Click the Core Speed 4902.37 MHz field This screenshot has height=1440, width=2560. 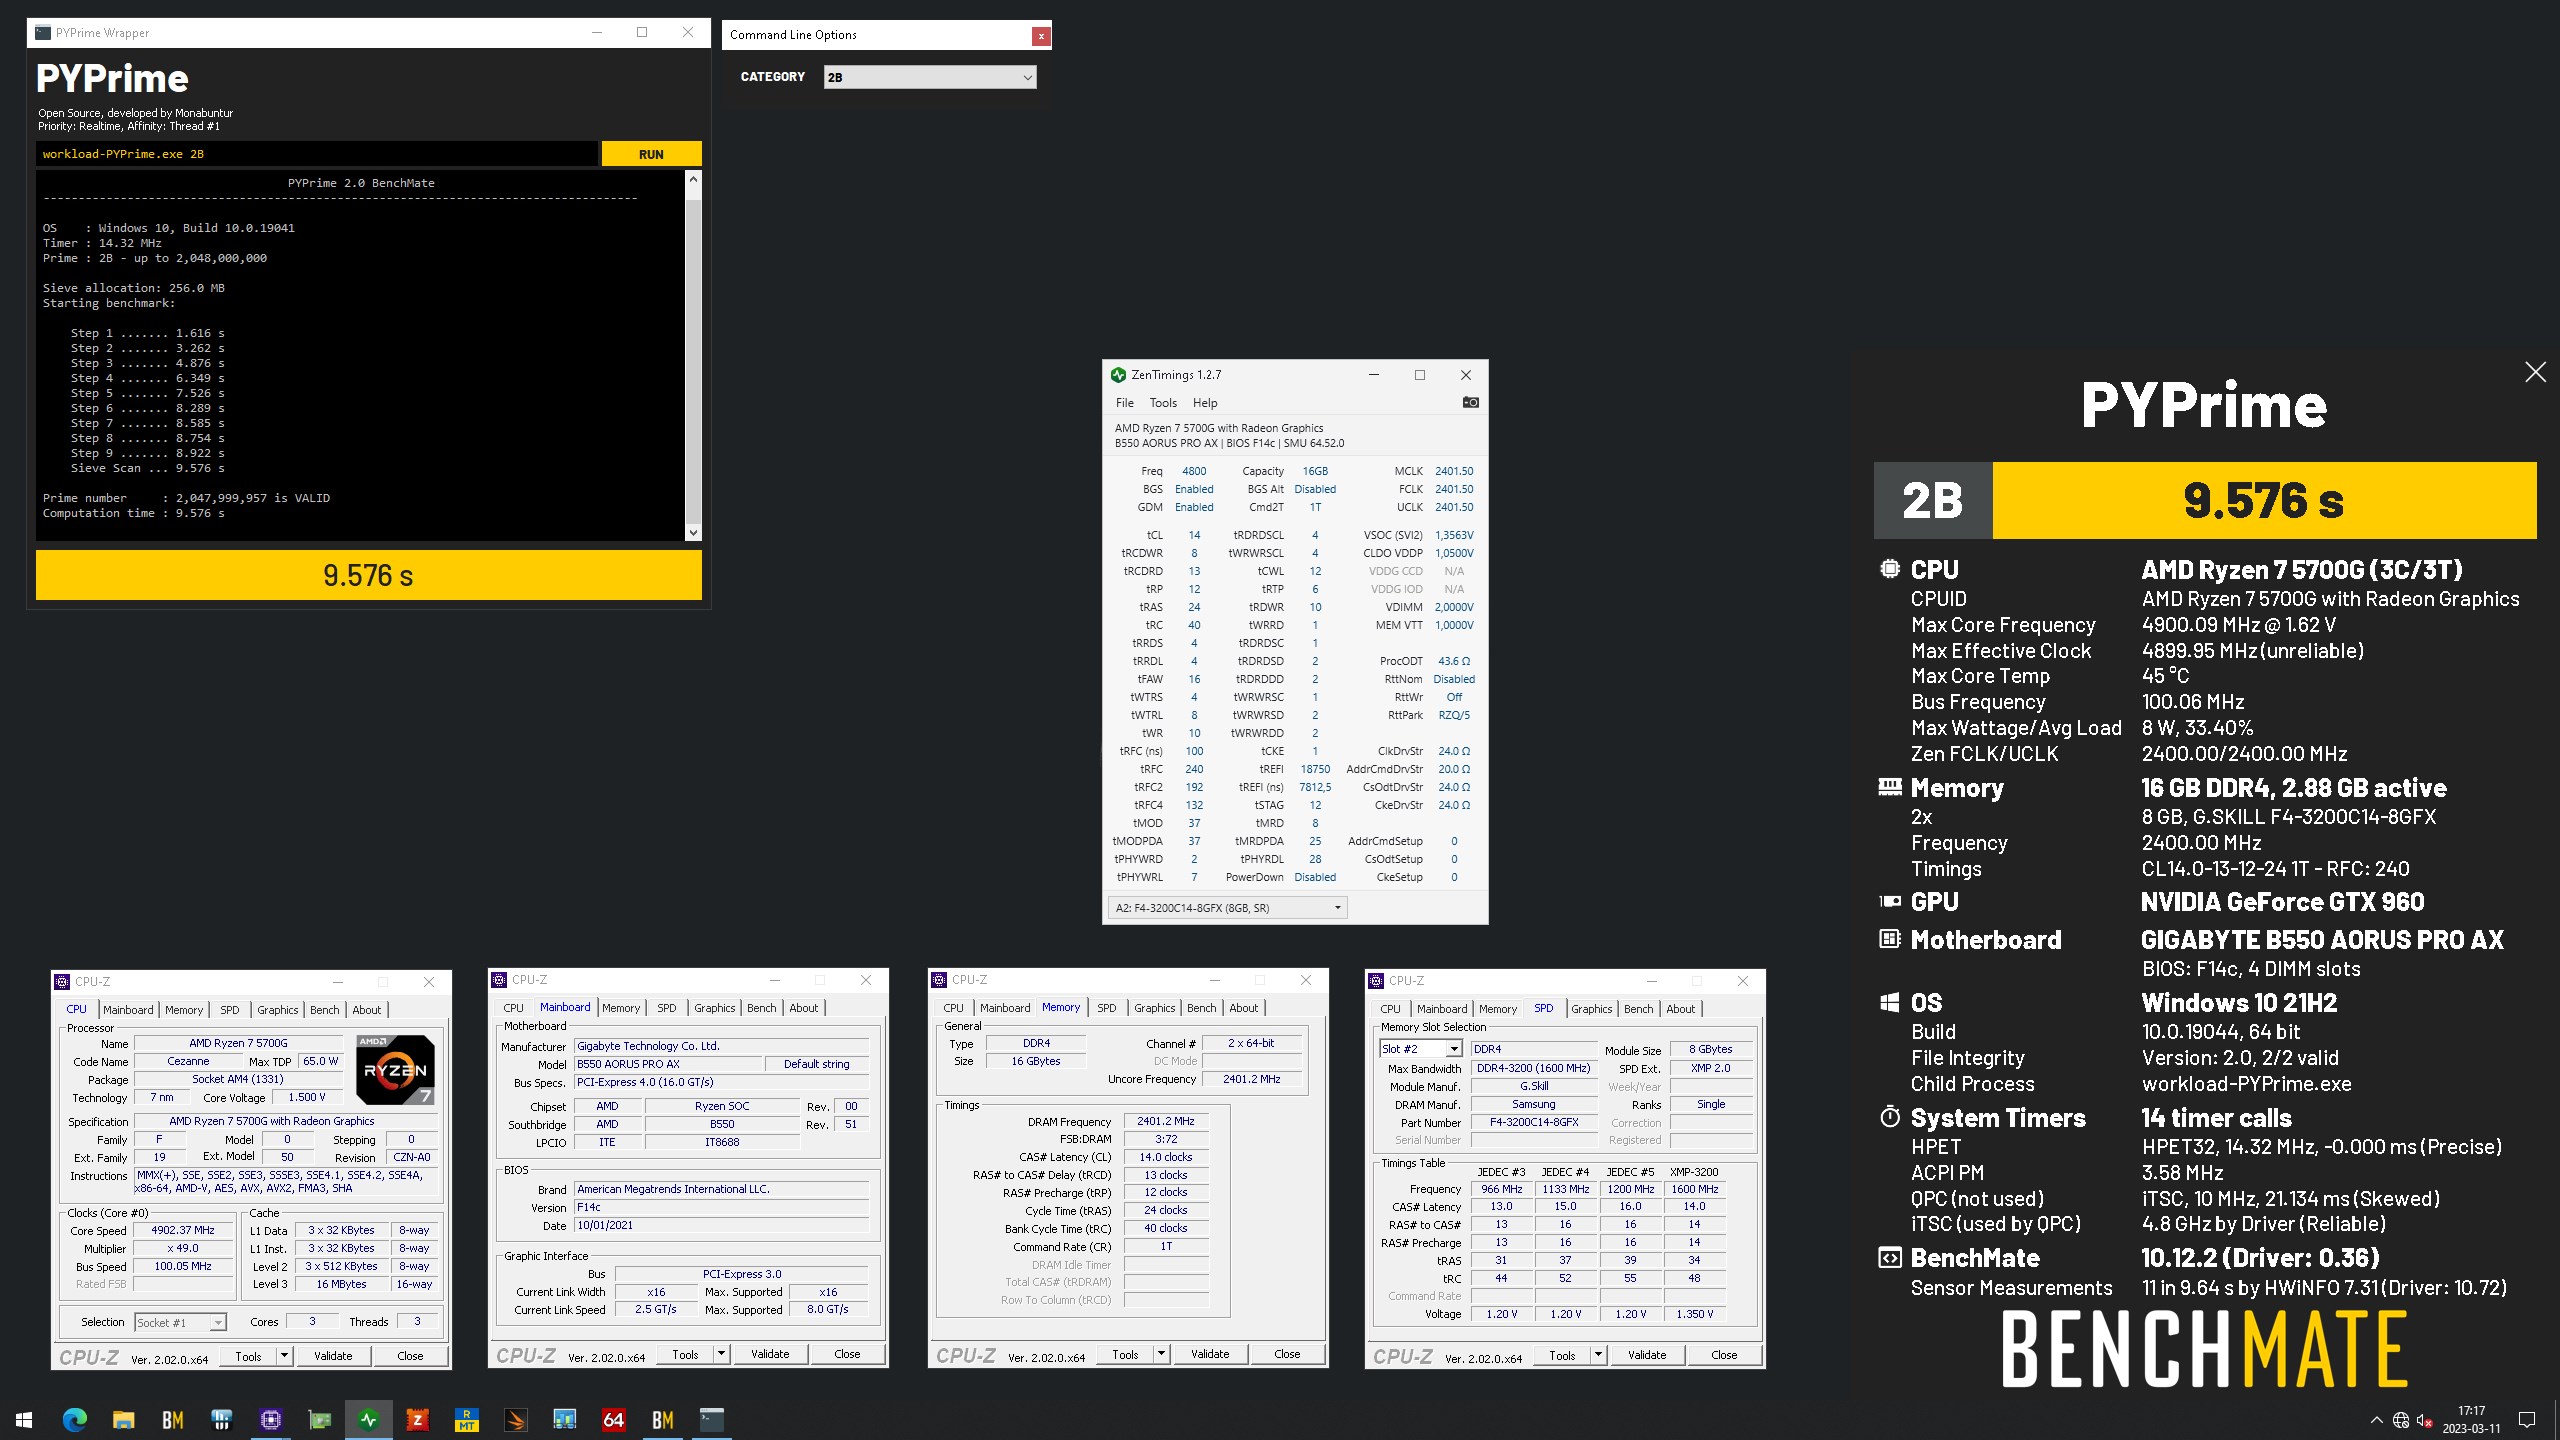[183, 1231]
